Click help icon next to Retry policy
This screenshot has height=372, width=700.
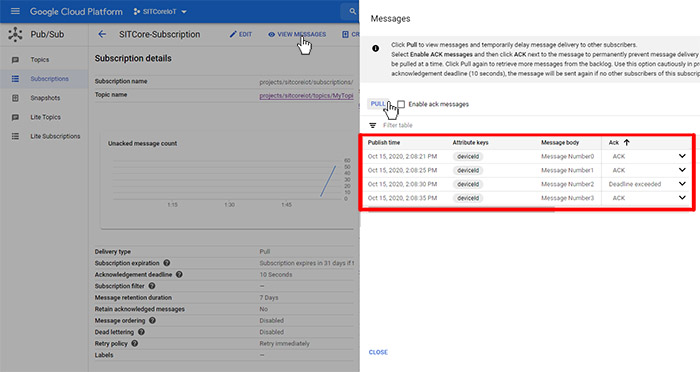pos(135,343)
